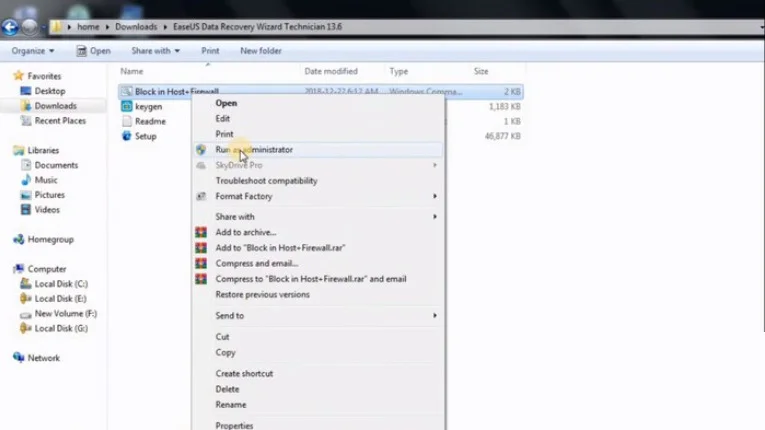The width and height of the screenshot is (765, 430).
Task: Click breadcrumb arrow after Downloads
Action: click(165, 27)
